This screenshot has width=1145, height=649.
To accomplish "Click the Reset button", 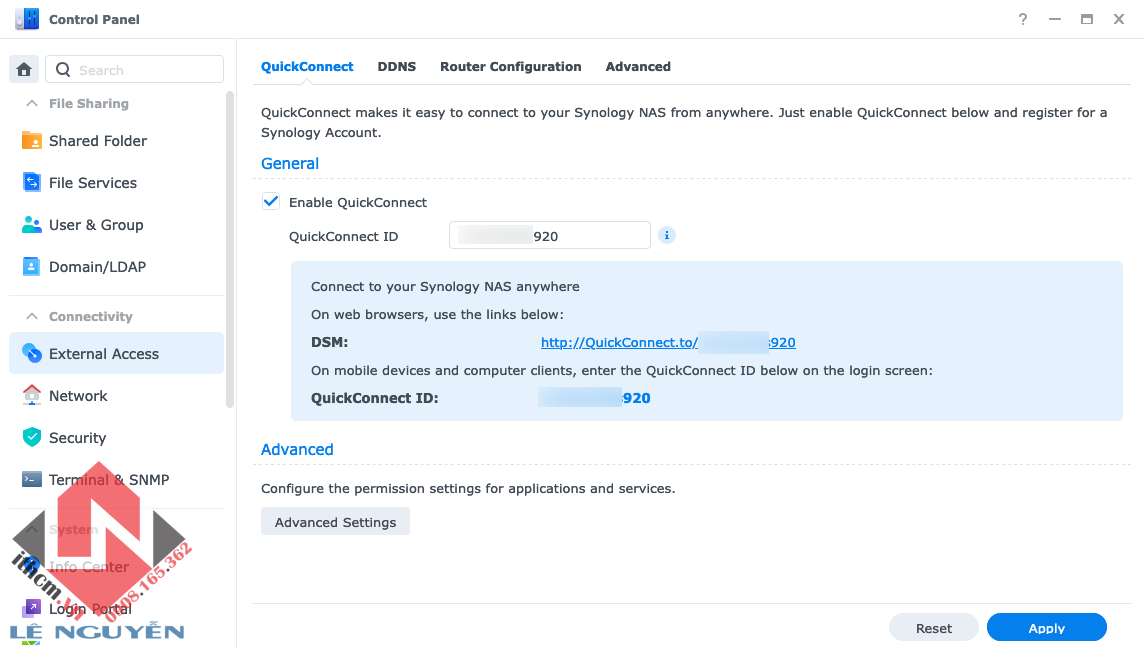I will point(933,628).
